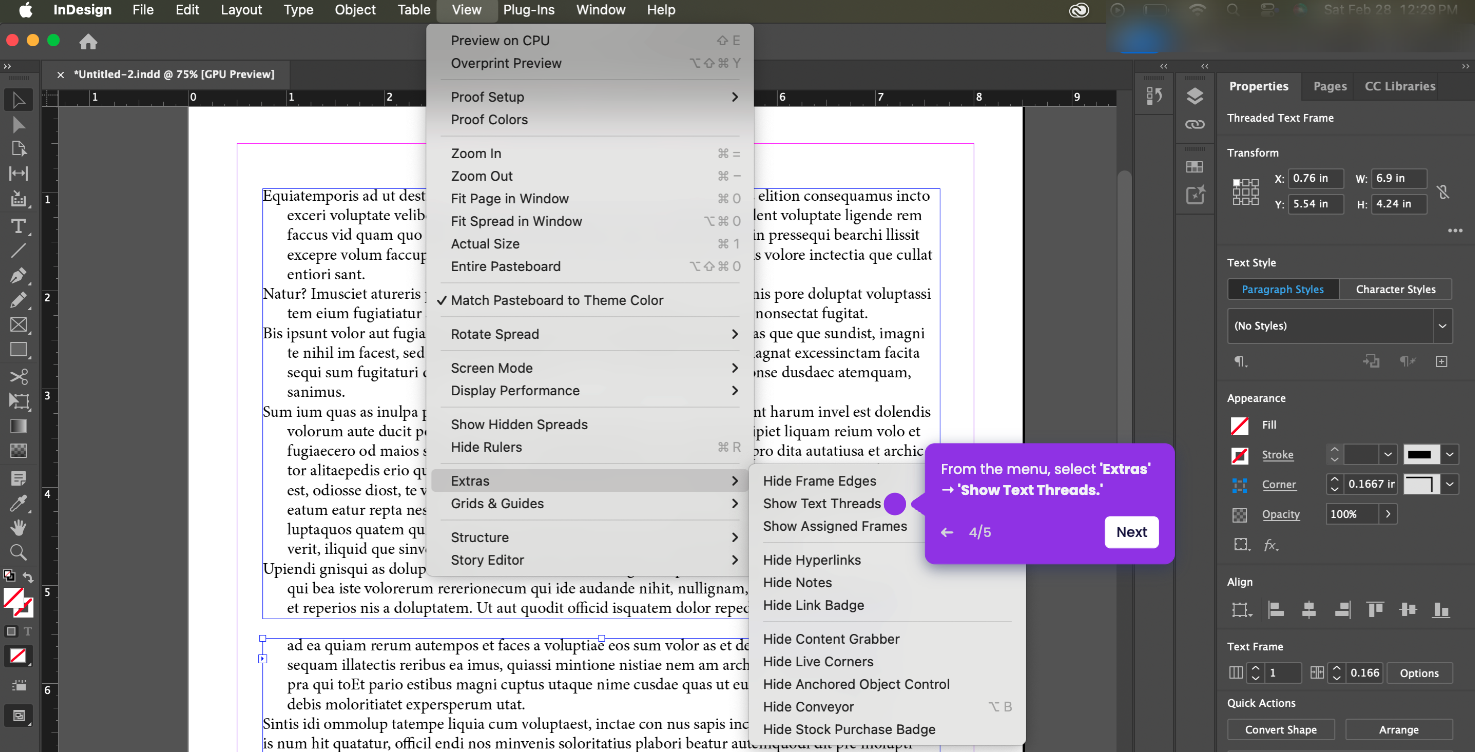1475x752 pixels.
Task: Select the Scissors tool
Action: (x=18, y=377)
